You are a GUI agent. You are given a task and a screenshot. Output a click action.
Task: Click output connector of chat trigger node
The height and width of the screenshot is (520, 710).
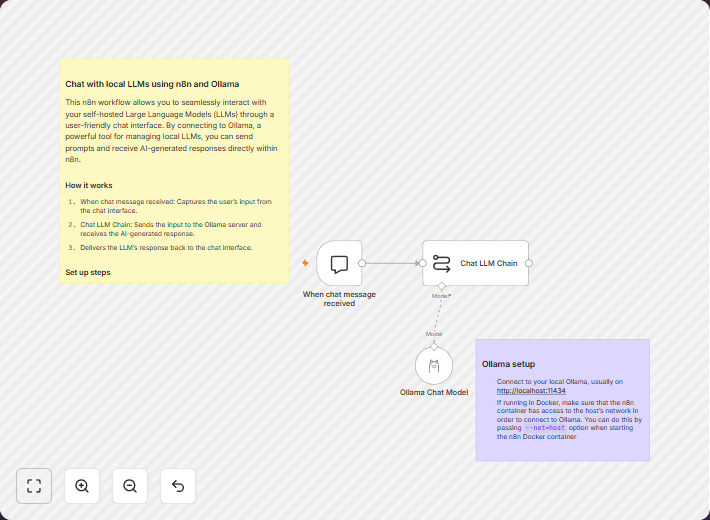[x=362, y=263]
